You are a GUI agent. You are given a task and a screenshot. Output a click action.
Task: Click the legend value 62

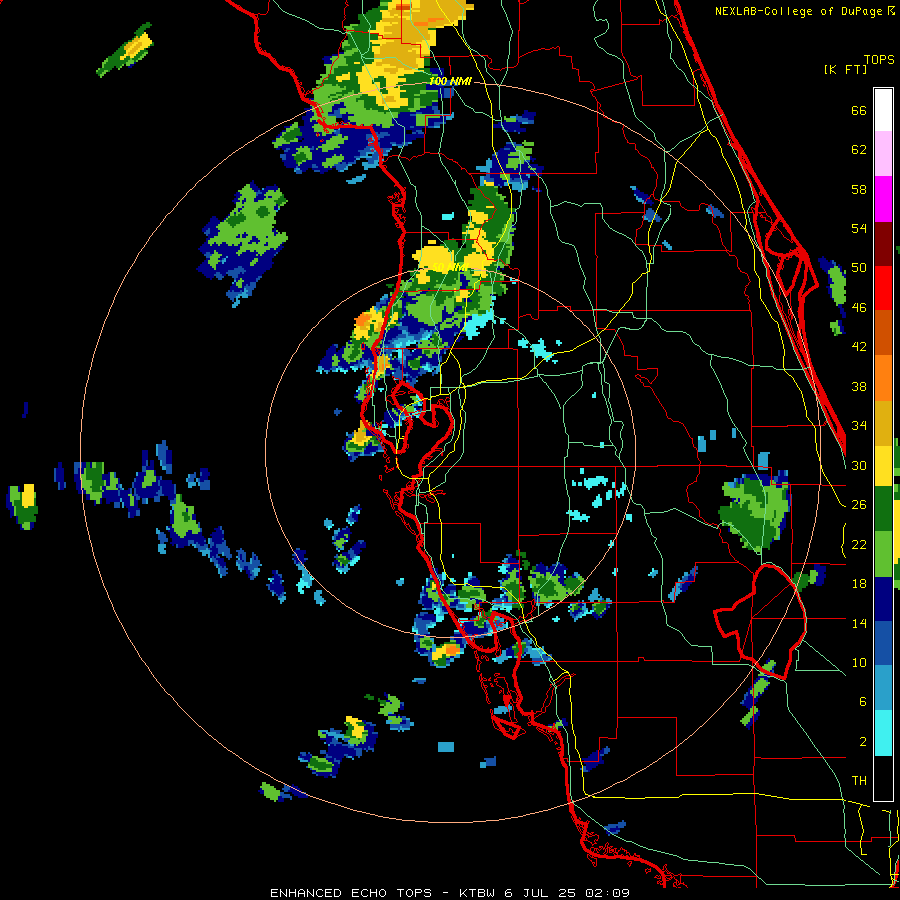click(x=859, y=150)
